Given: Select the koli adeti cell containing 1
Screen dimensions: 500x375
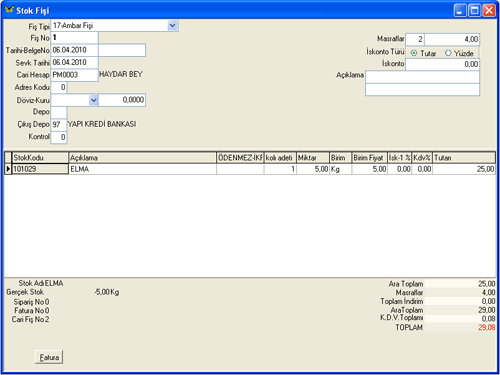Looking at the screenshot, I should (280, 169).
